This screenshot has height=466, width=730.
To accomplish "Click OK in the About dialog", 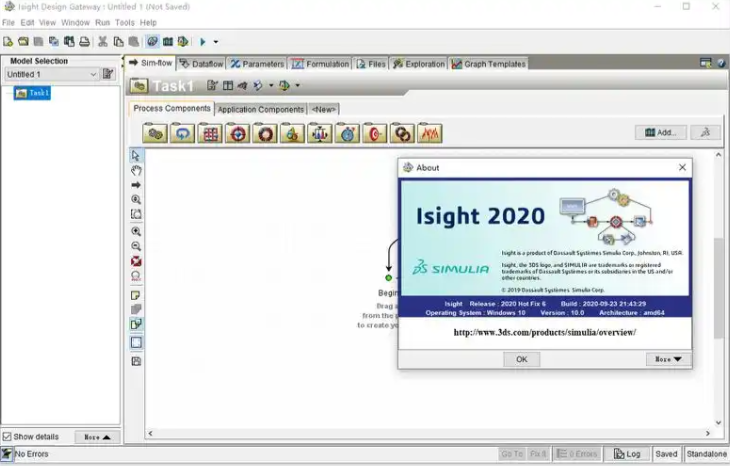I will pyautogui.click(x=521, y=359).
